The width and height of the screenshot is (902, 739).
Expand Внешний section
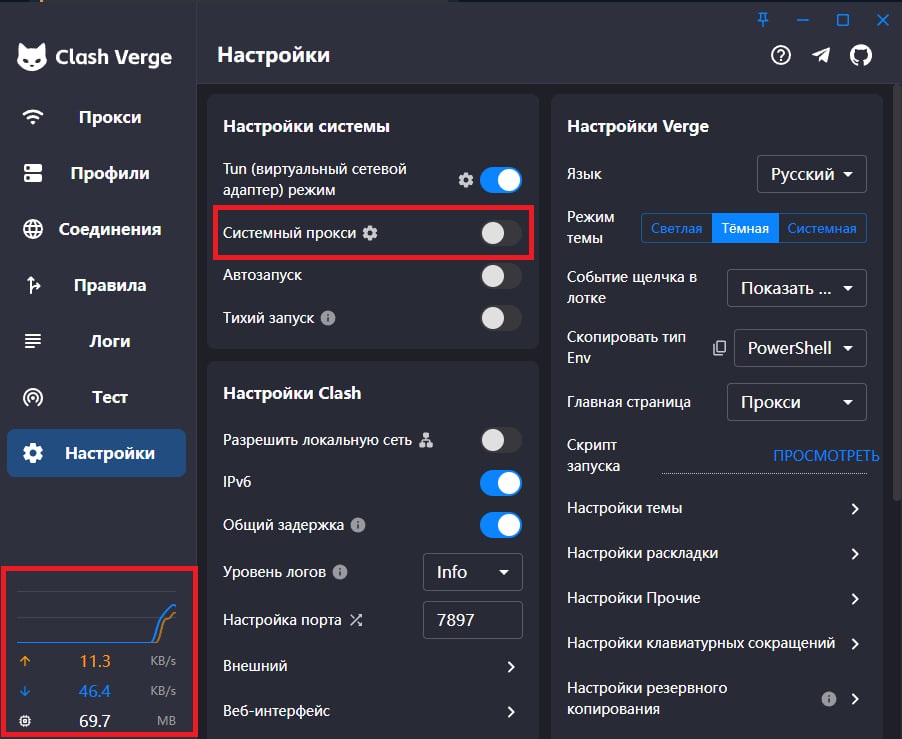coord(373,667)
